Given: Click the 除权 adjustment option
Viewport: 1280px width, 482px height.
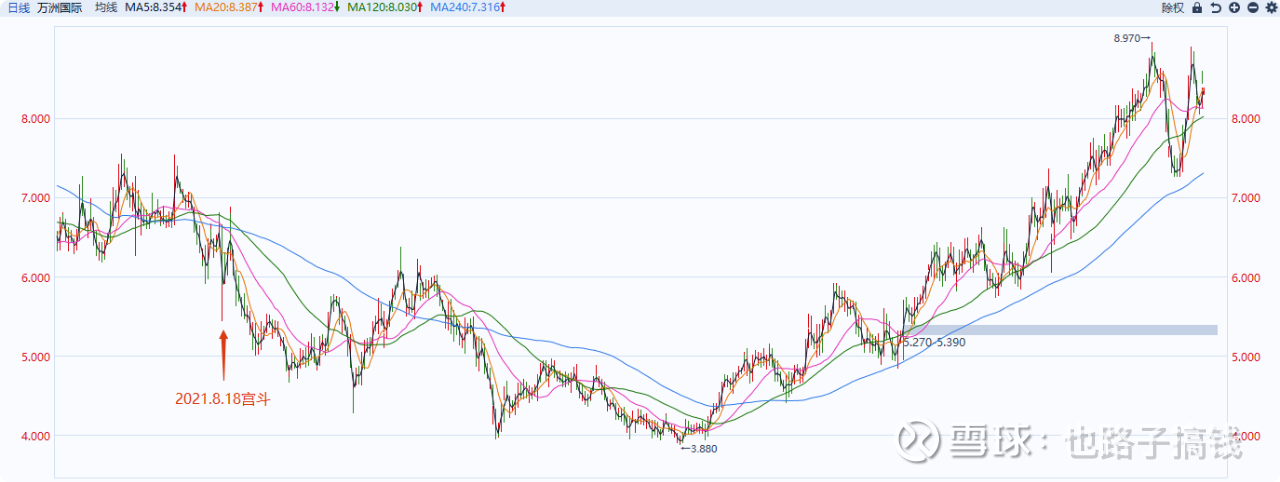Looking at the screenshot, I should [1172, 7].
